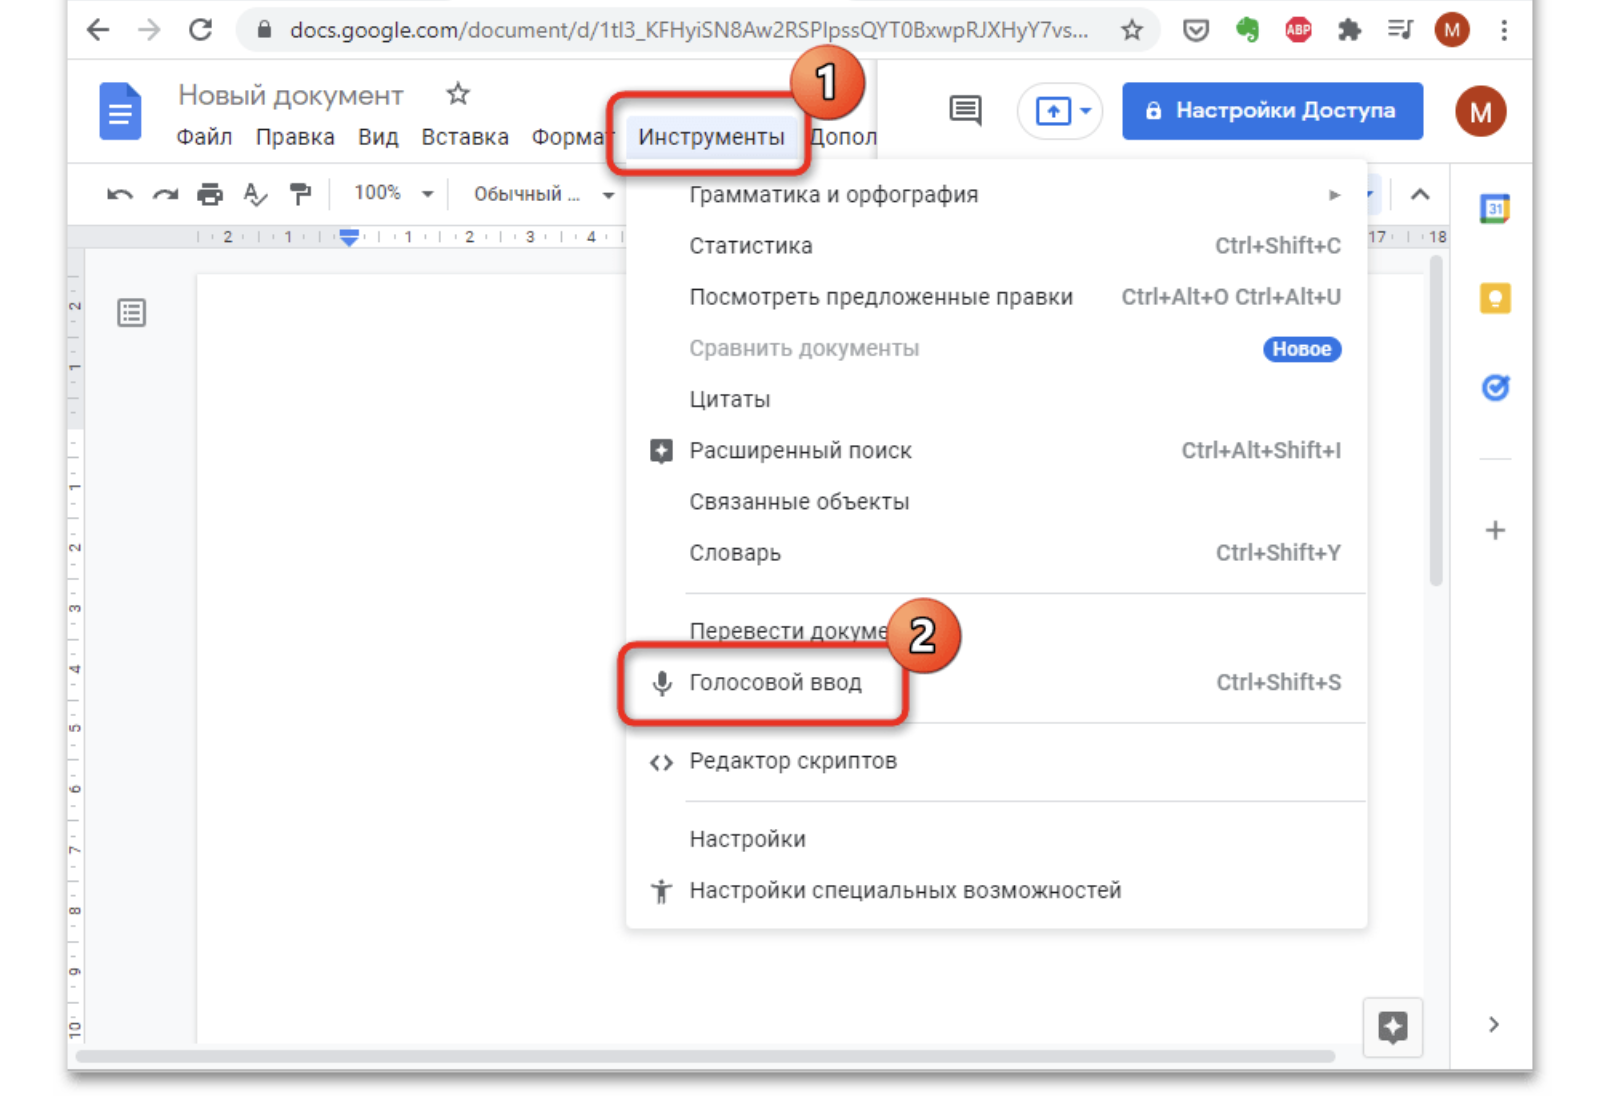Click Настройки Доступа share button
Screen dimensions: 1604x1106
[1271, 110]
